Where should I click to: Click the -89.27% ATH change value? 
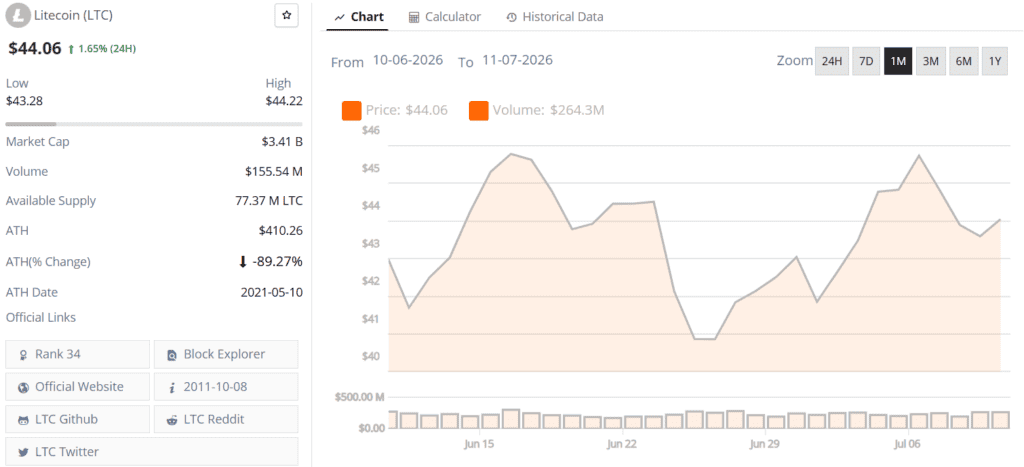278,262
